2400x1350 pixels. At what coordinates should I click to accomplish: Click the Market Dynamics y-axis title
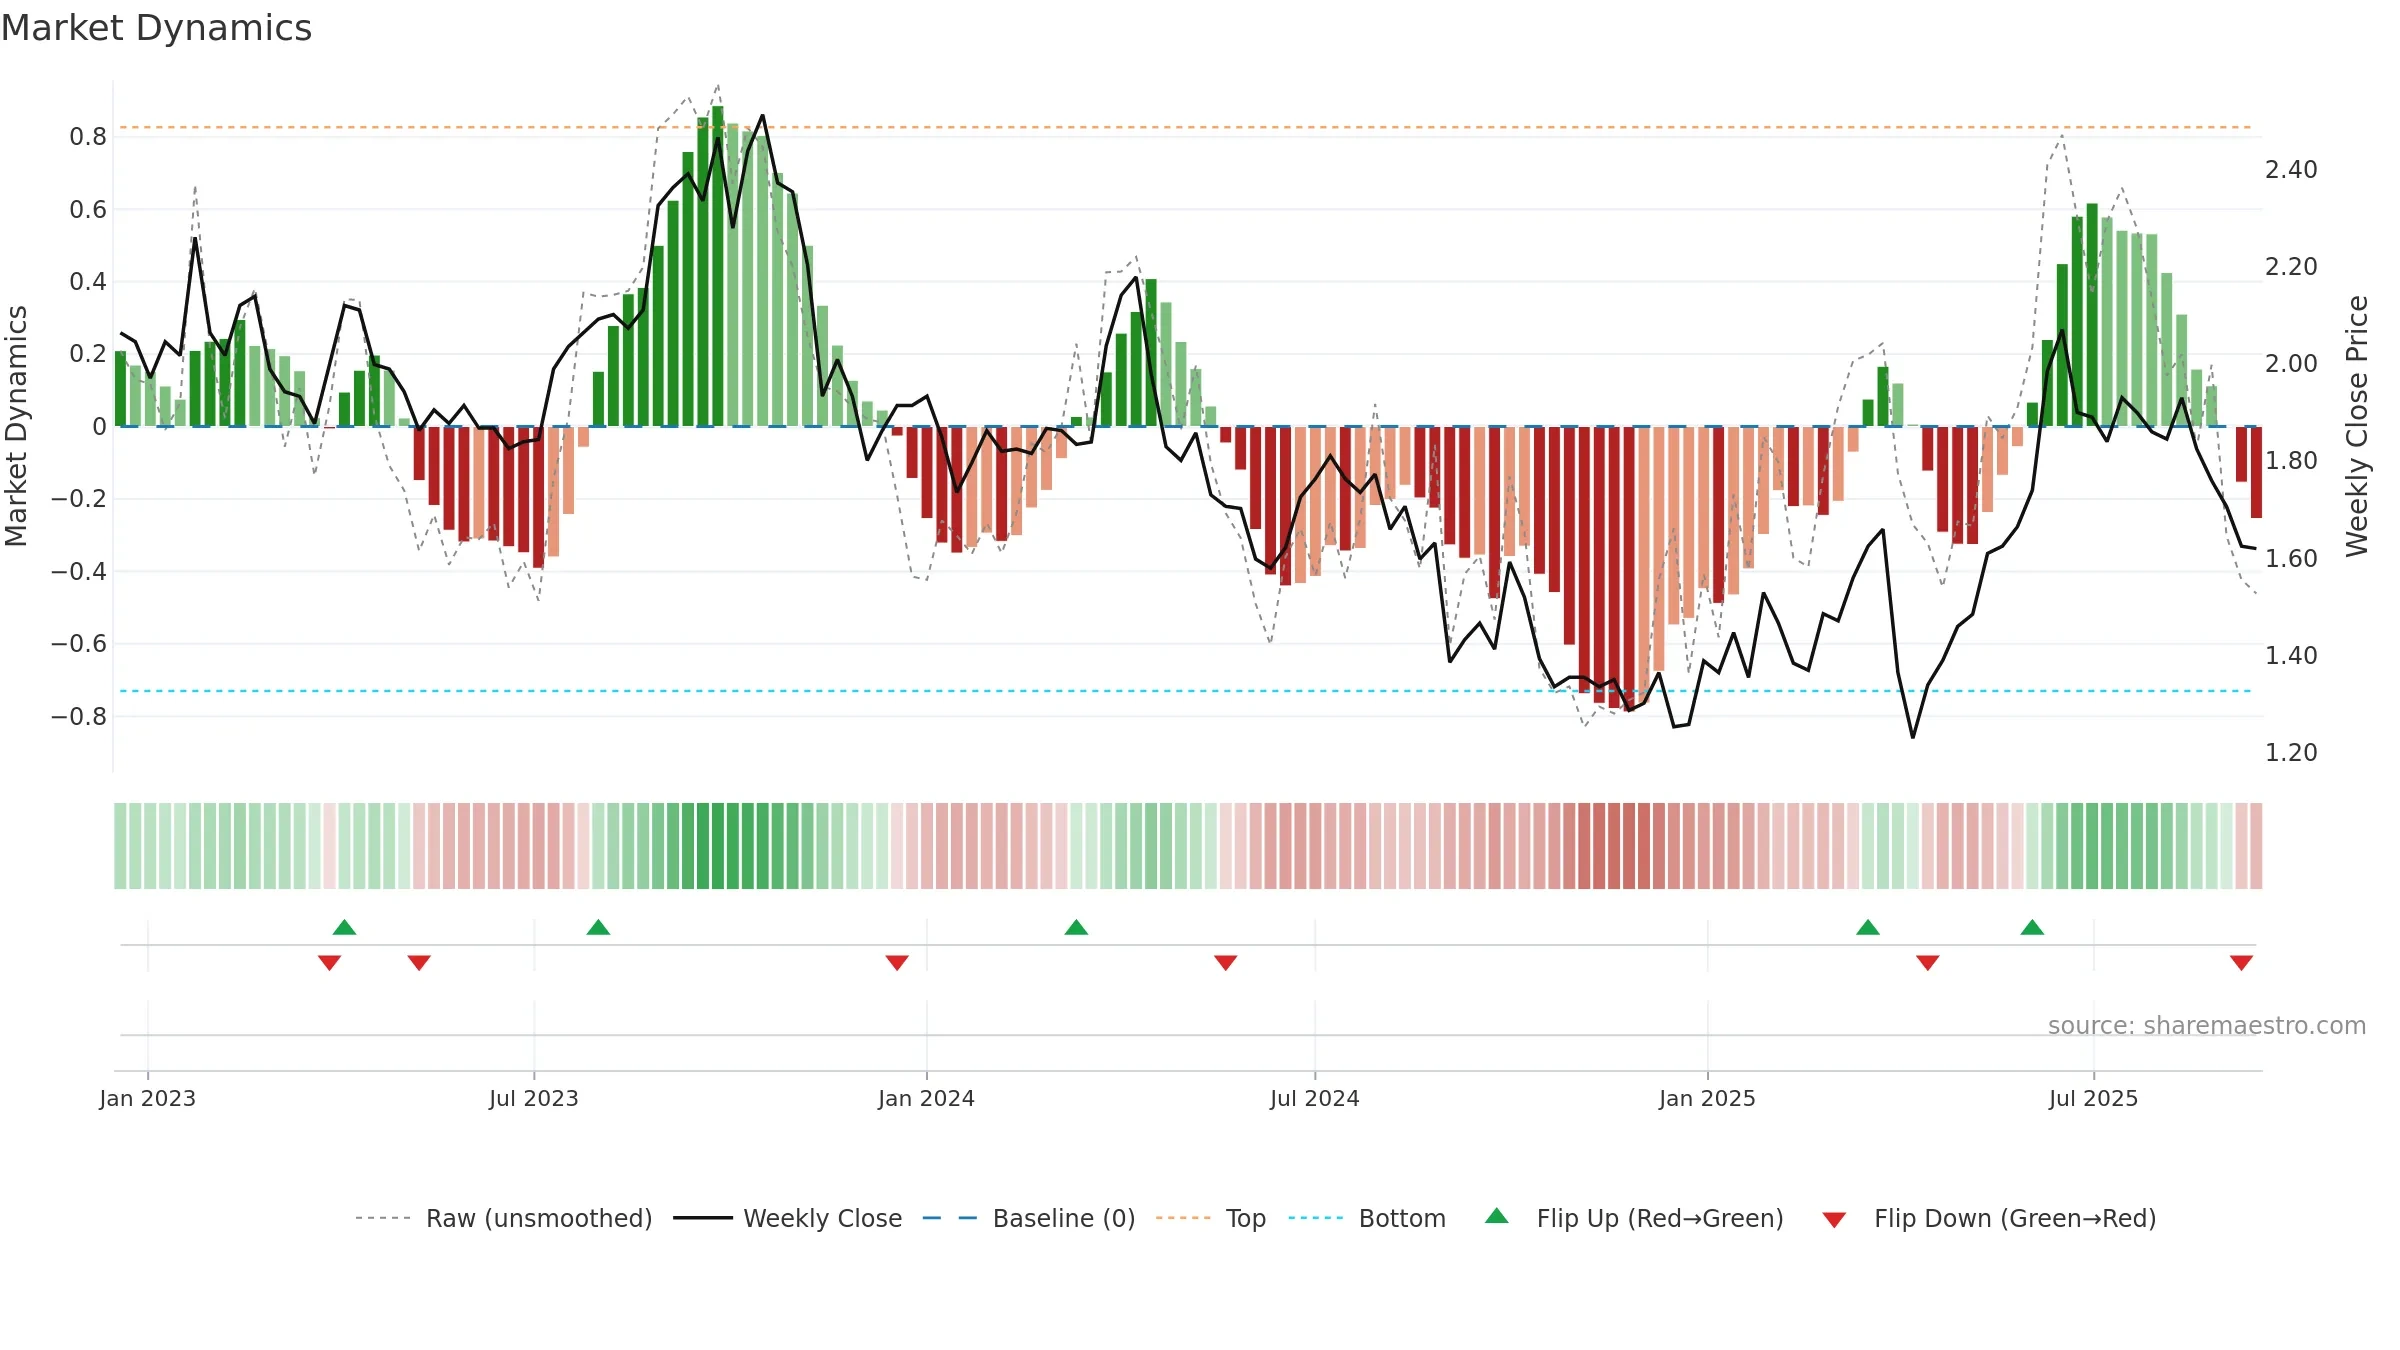(16, 426)
